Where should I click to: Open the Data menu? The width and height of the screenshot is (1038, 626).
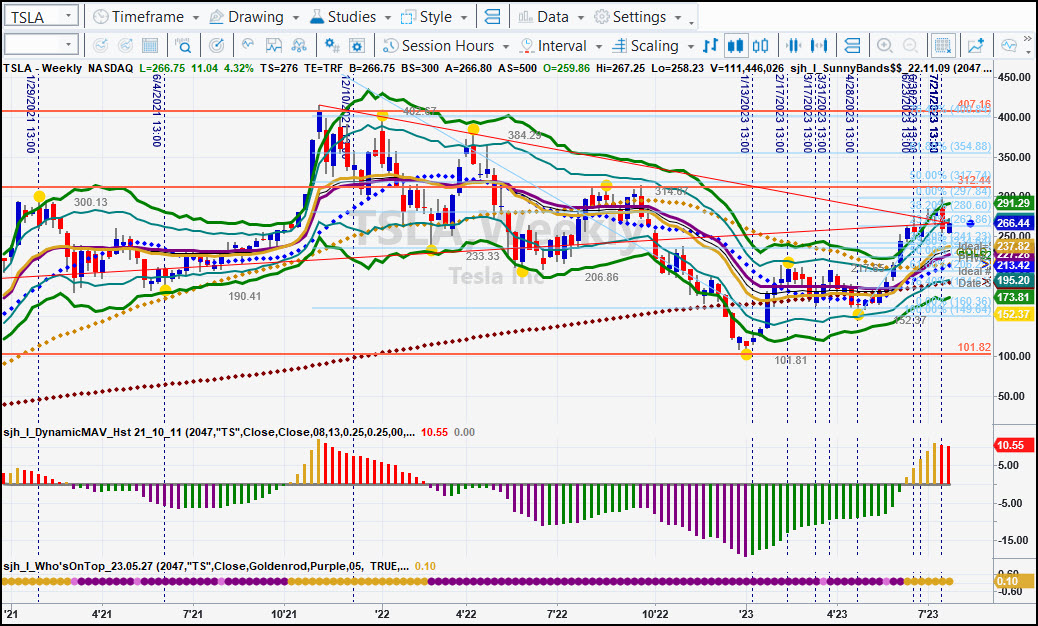coord(551,17)
